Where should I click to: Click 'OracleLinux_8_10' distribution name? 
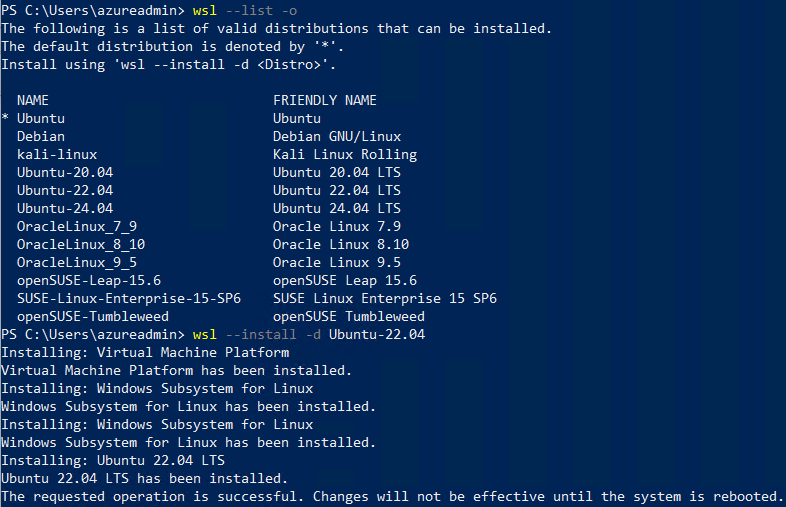tap(81, 244)
